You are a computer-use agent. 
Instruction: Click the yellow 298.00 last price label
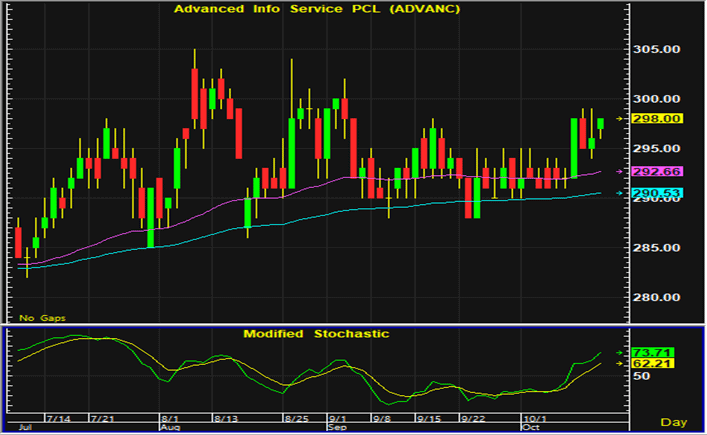[666, 118]
